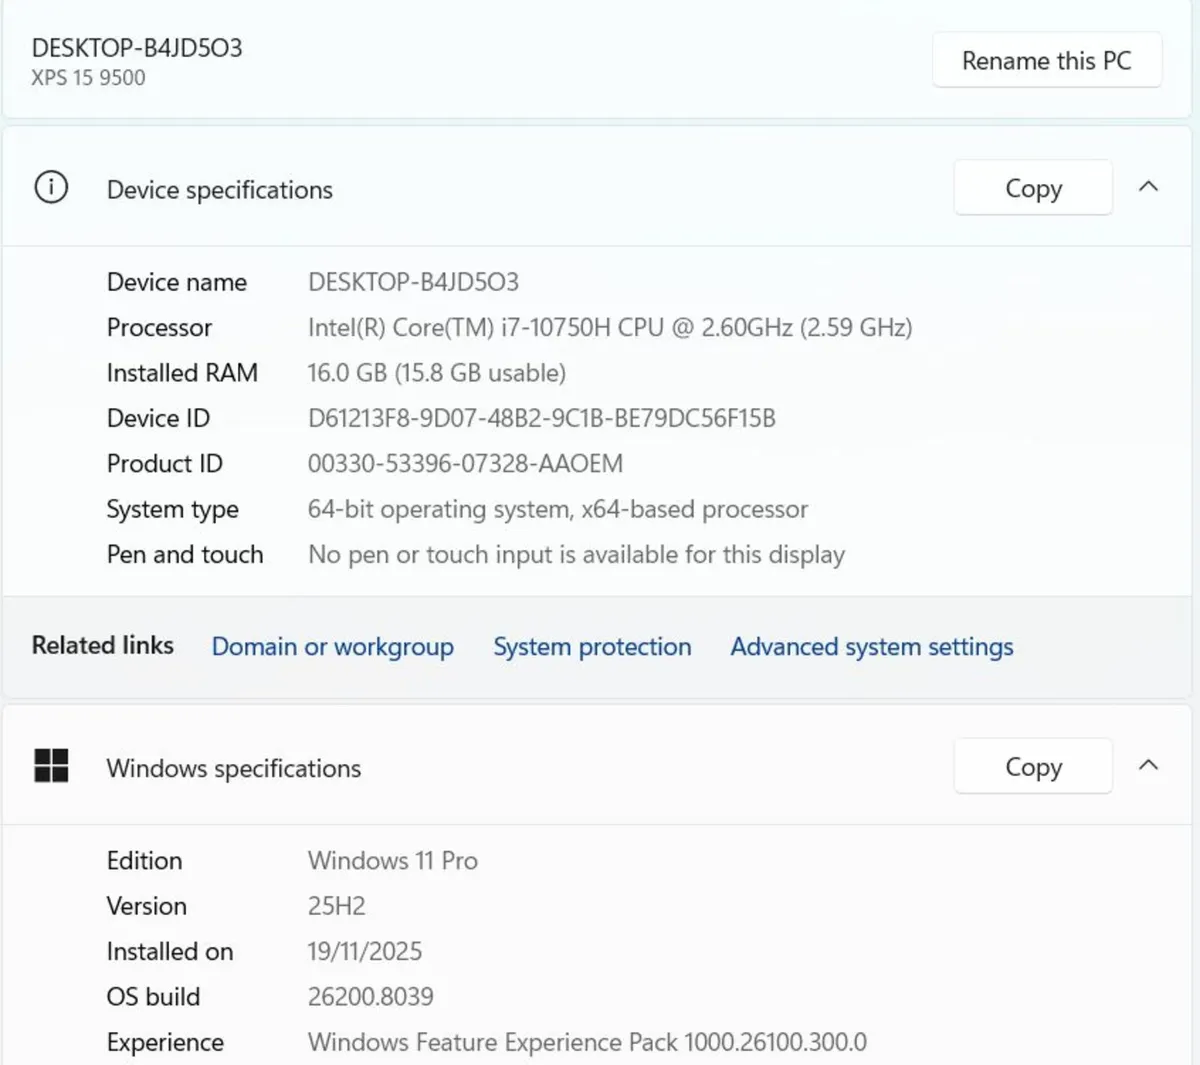Select the Device ID value D61213F8
Screen dimensions: 1200x1065
(x=542, y=418)
